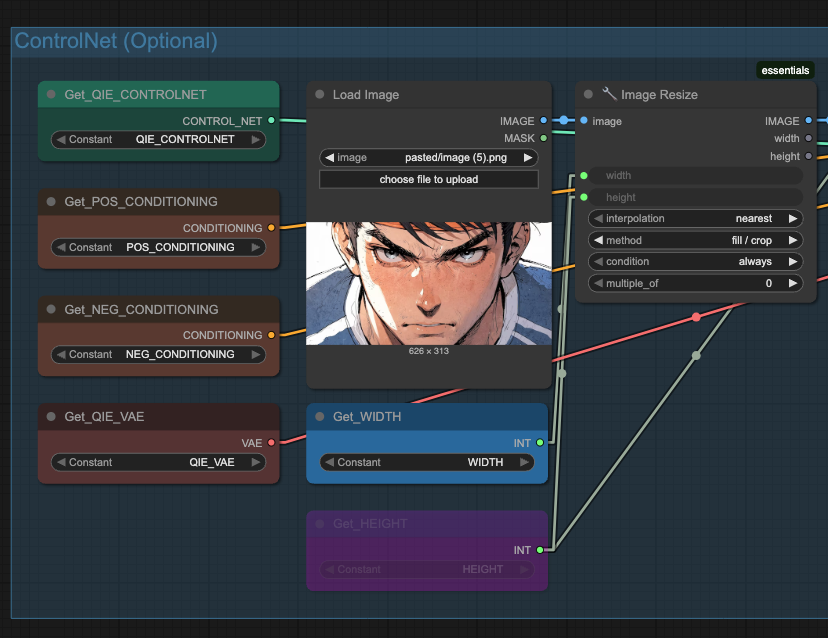Collapse the Get_WIDTH node using its title circle
This screenshot has height=638, width=828.
318,417
